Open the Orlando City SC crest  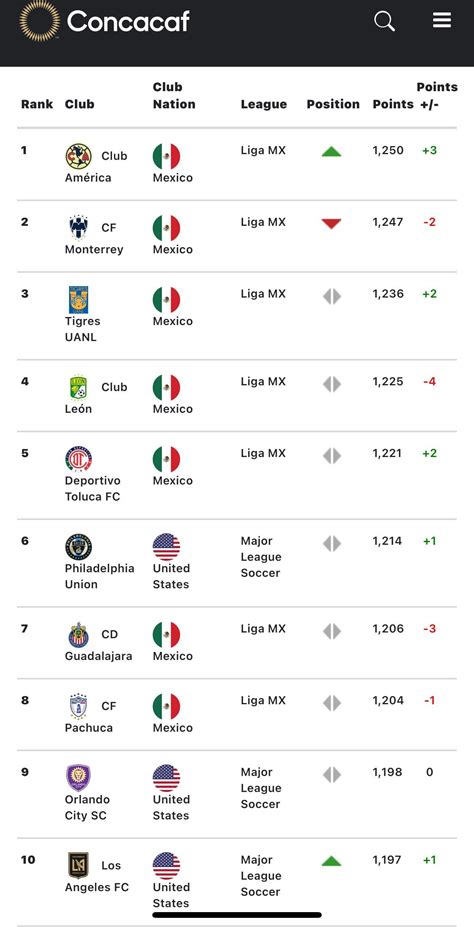click(78, 778)
